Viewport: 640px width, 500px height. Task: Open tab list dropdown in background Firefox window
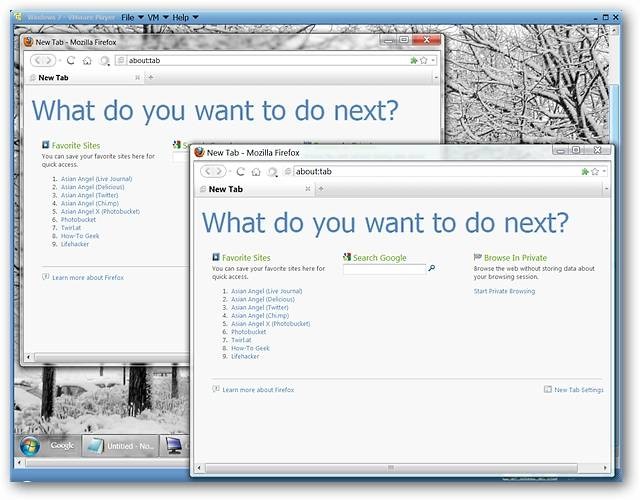pos(436,78)
